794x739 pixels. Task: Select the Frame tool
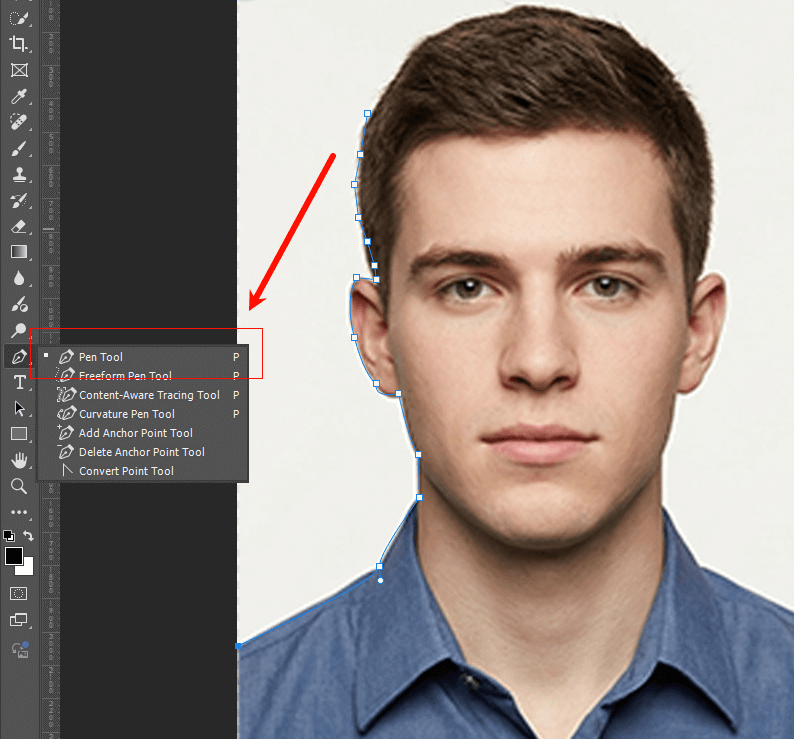pyautogui.click(x=19, y=70)
